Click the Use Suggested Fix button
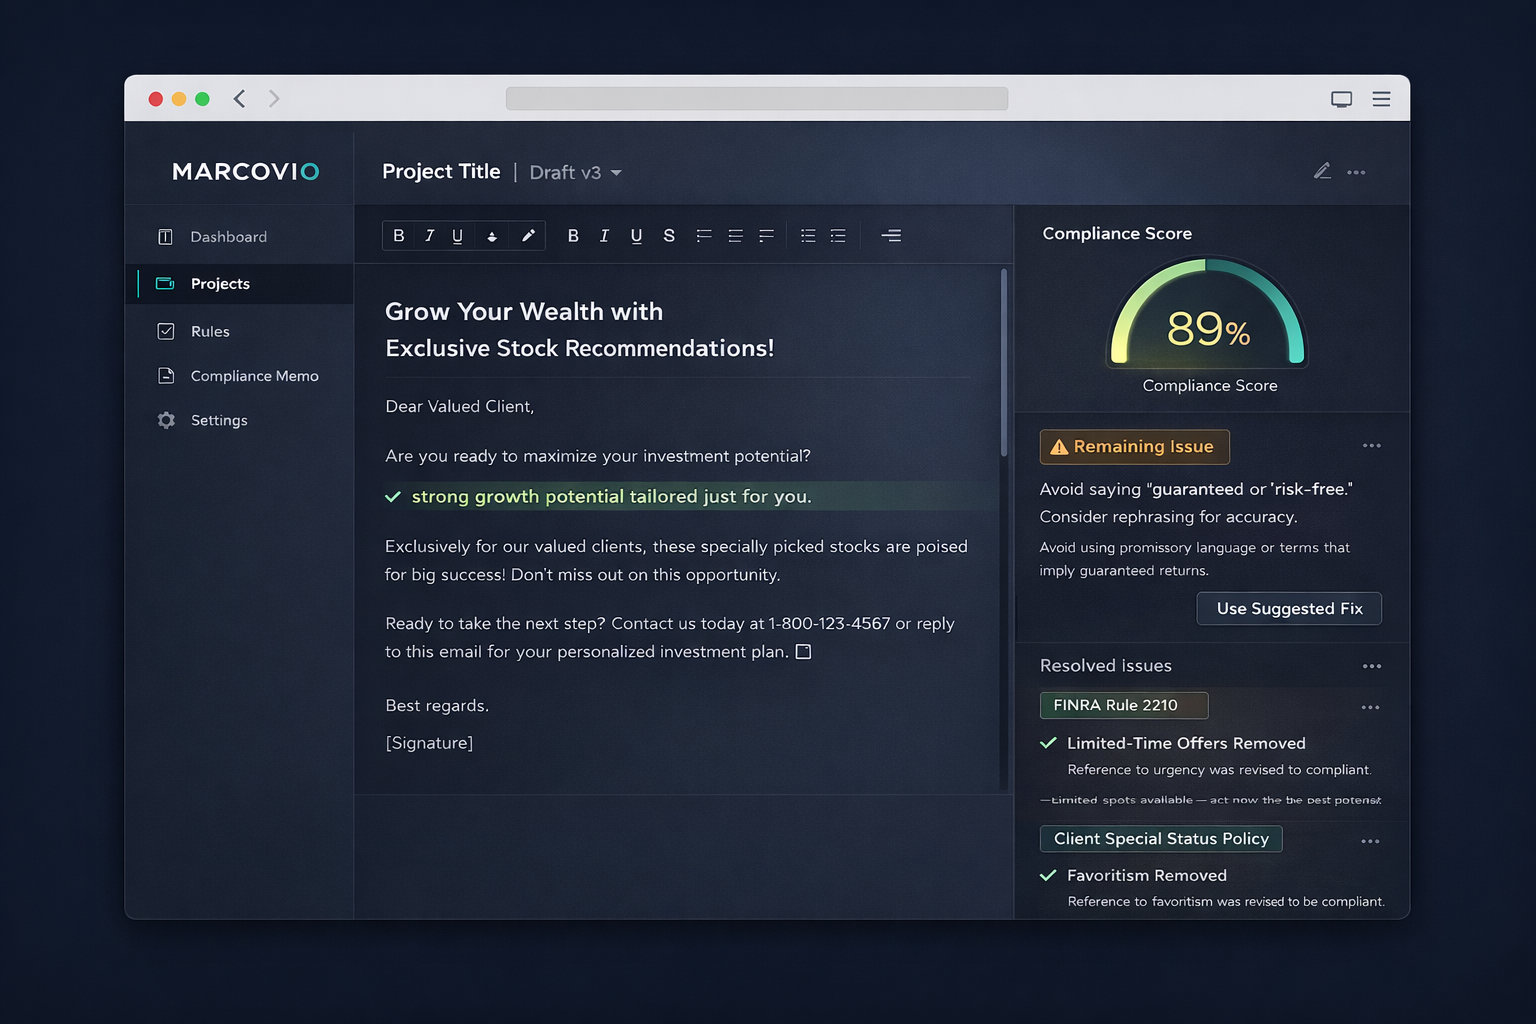Screen dimensions: 1536x1024 click(x=1288, y=608)
